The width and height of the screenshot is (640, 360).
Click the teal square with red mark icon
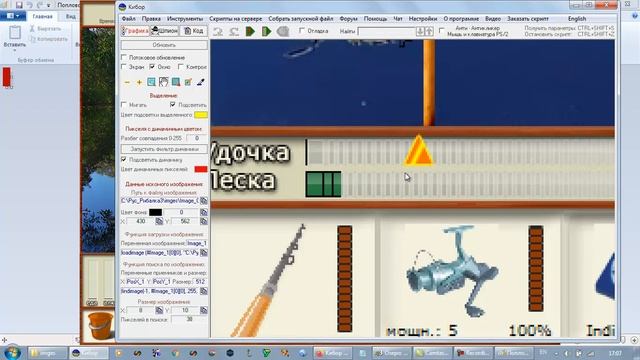pos(176,82)
